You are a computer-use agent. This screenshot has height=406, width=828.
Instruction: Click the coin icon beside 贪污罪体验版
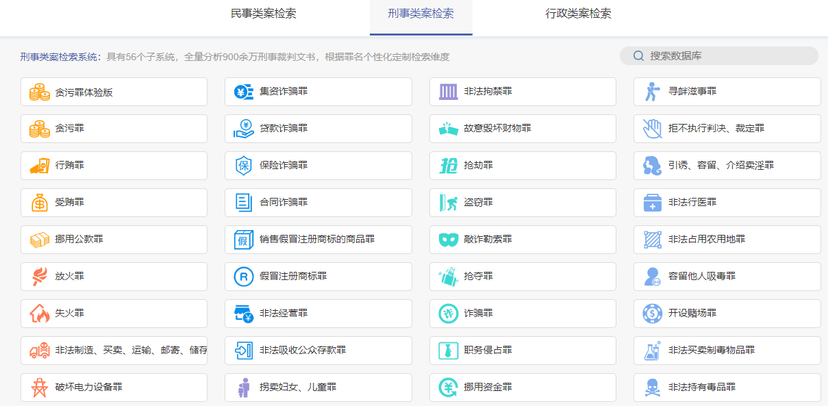click(39, 92)
